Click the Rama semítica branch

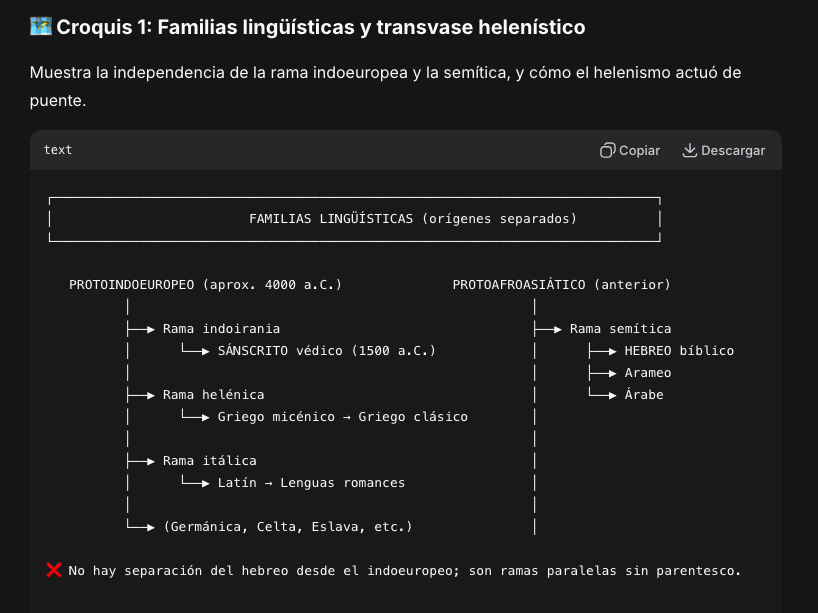click(x=620, y=329)
